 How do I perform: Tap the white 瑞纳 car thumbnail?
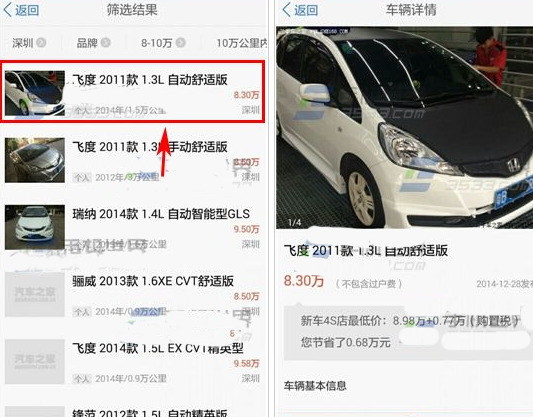(35, 227)
